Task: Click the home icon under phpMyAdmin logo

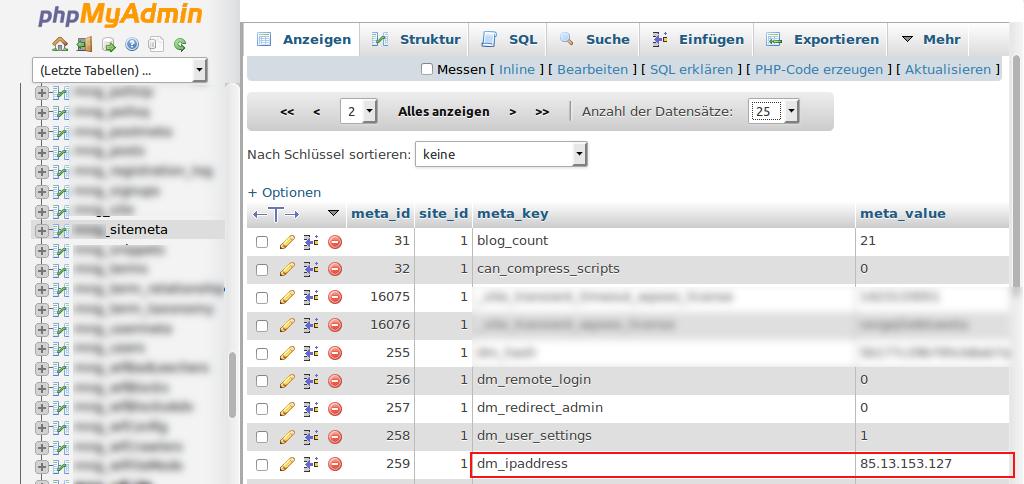Action: click(59, 44)
